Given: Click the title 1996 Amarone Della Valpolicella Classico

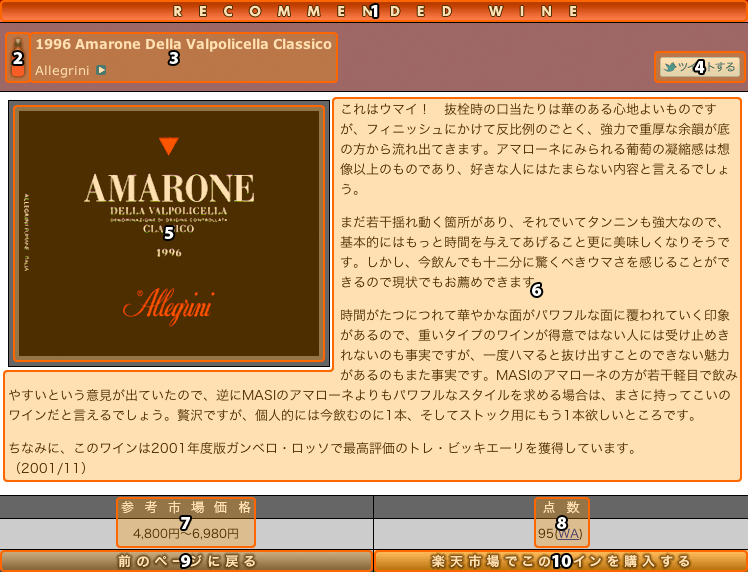Looking at the screenshot, I should (183, 44).
